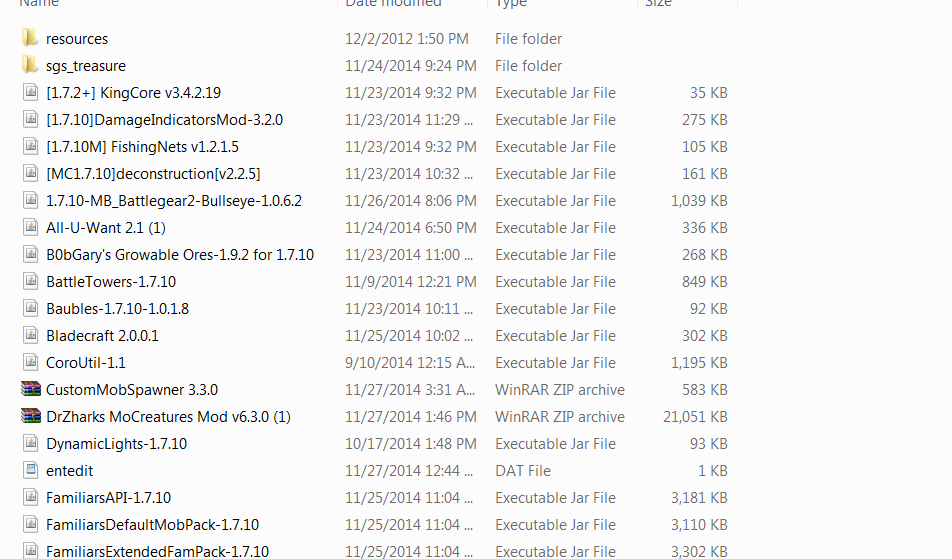Viewport: 952px width, 560px height.
Task: Click the CustomMobSpawner 3.3.0 WinRAR icon
Action: point(30,389)
